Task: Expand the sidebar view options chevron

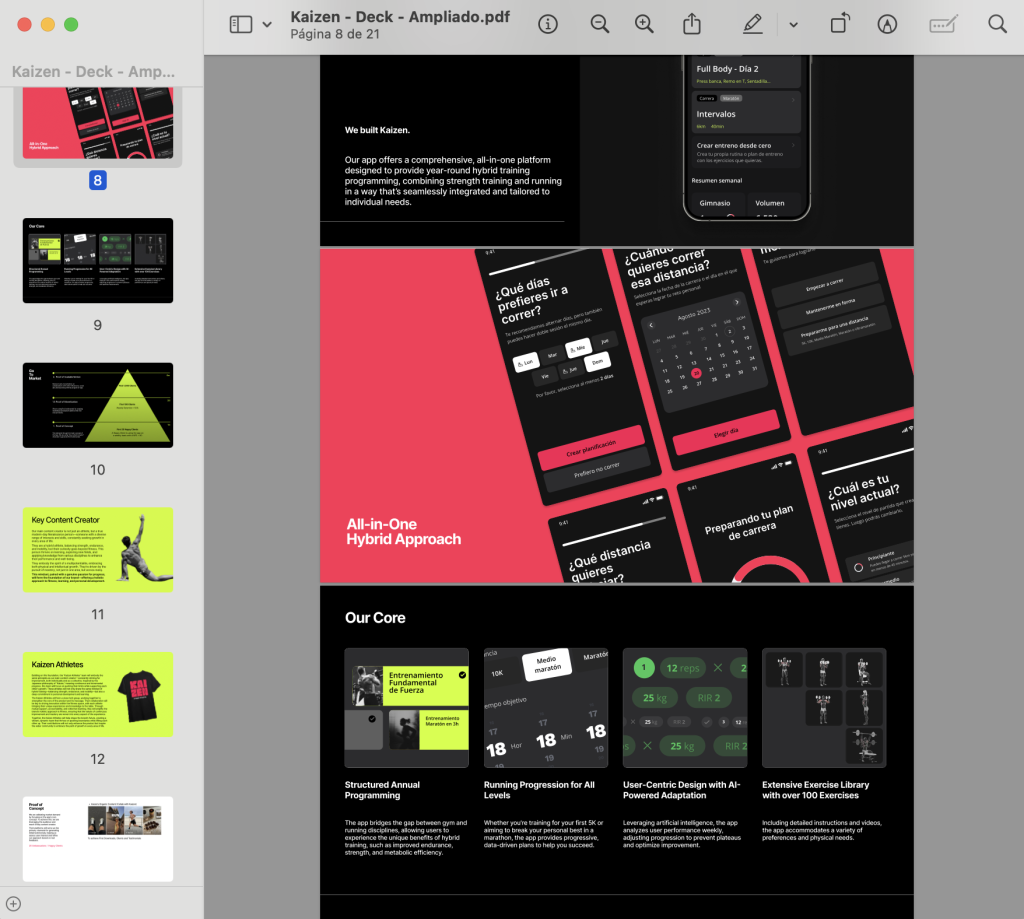Action: point(267,24)
